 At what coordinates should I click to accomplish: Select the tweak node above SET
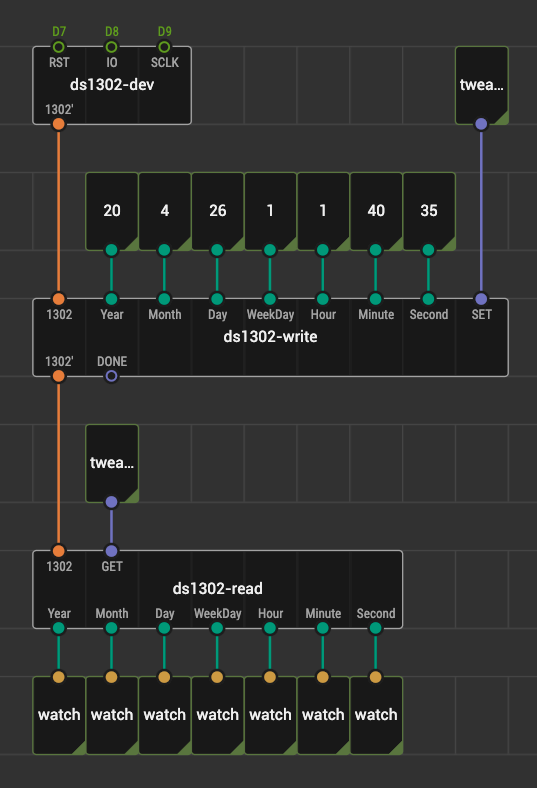481,85
